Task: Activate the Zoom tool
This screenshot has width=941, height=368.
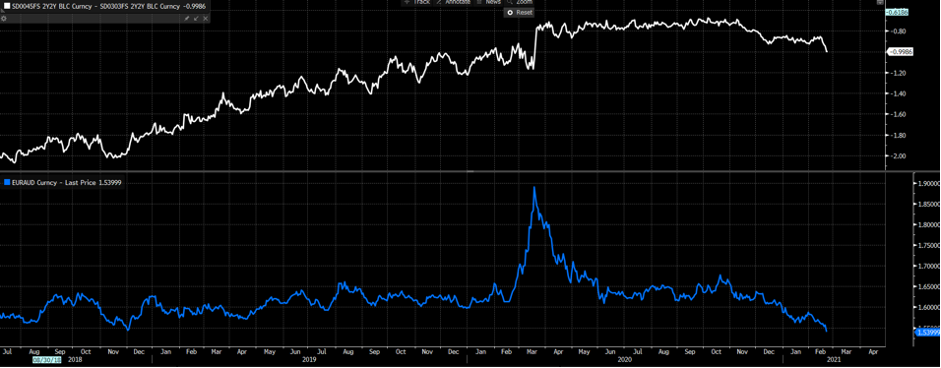Action: click(520, 2)
